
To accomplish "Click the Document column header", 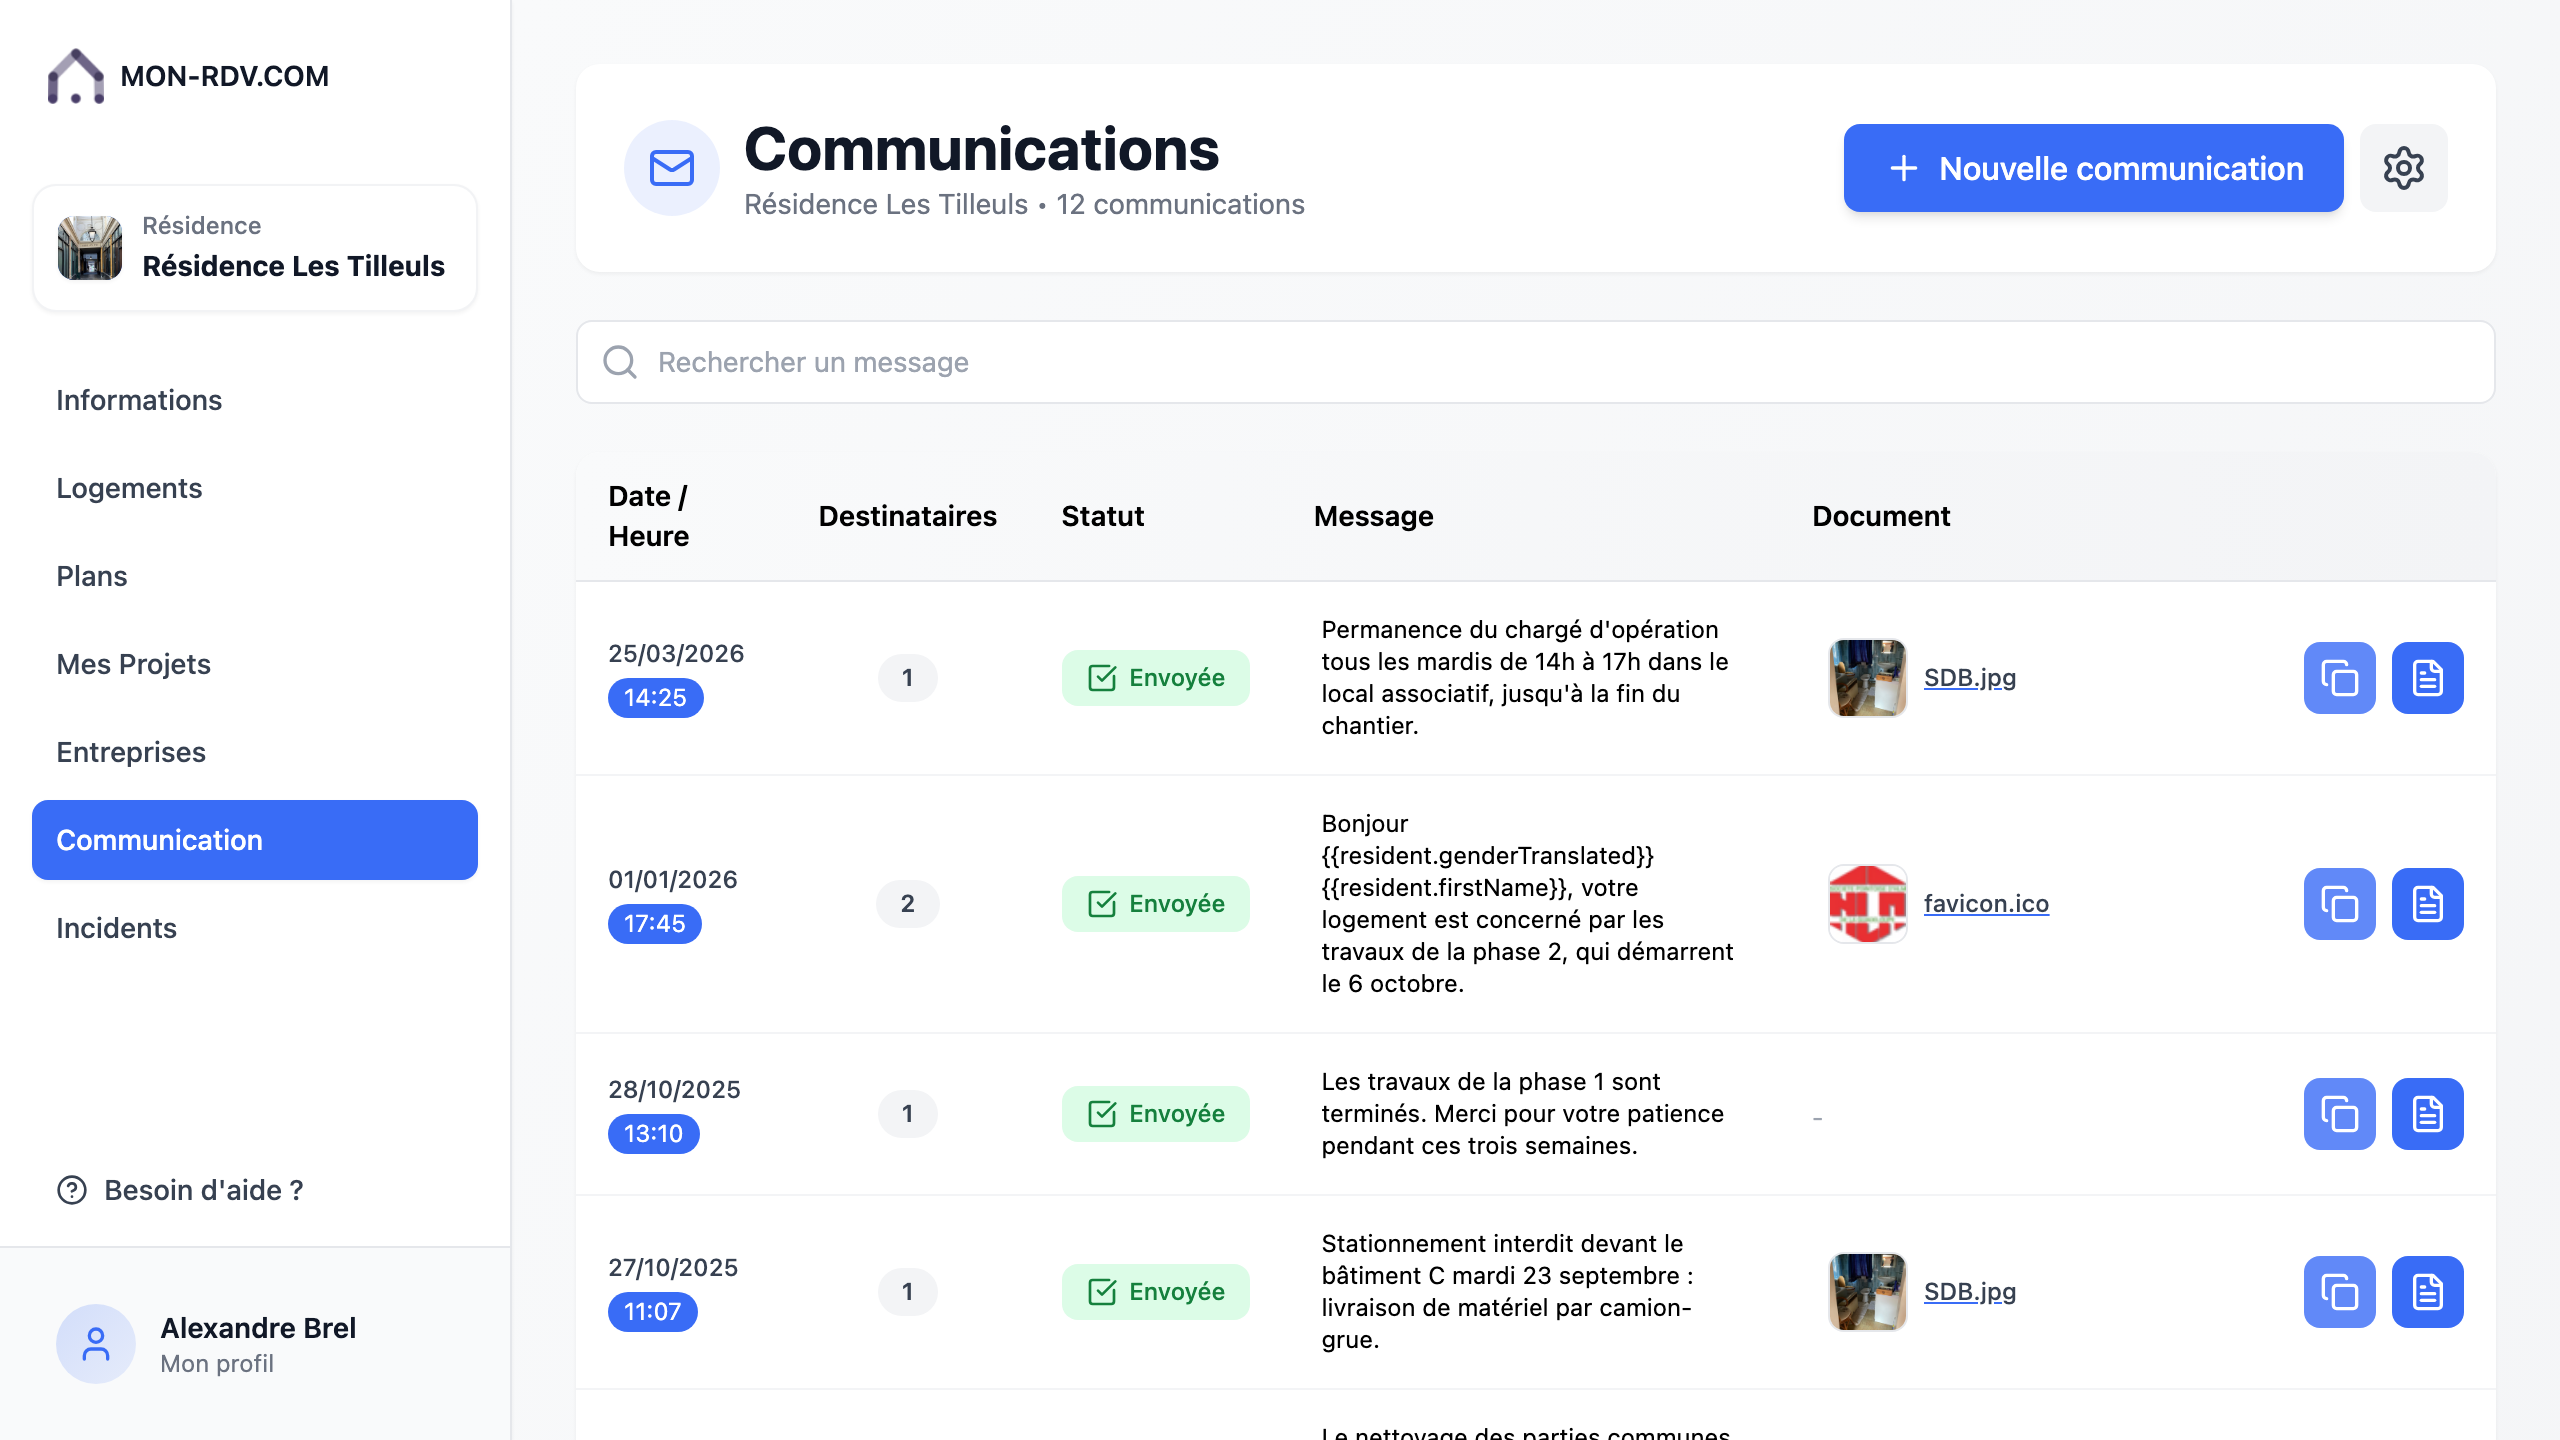I will (1881, 516).
